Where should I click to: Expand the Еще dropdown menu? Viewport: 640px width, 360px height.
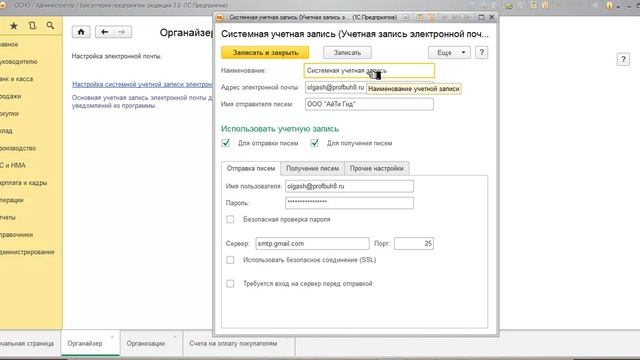[x=449, y=52]
